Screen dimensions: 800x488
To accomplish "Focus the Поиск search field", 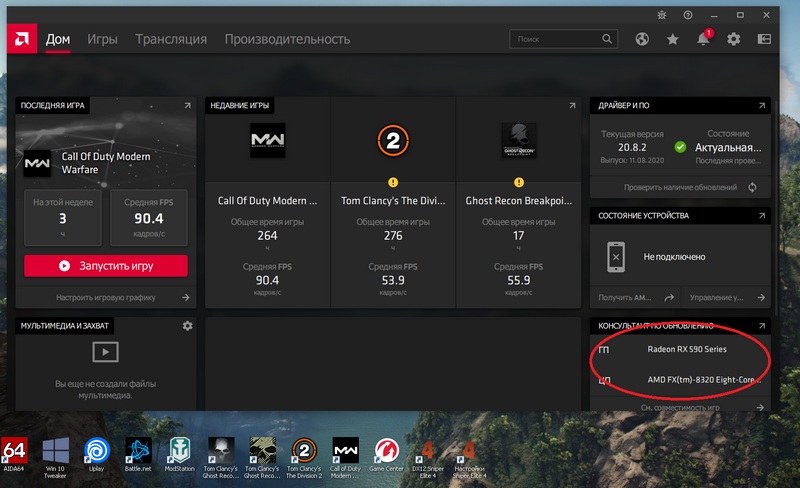I will (563, 39).
